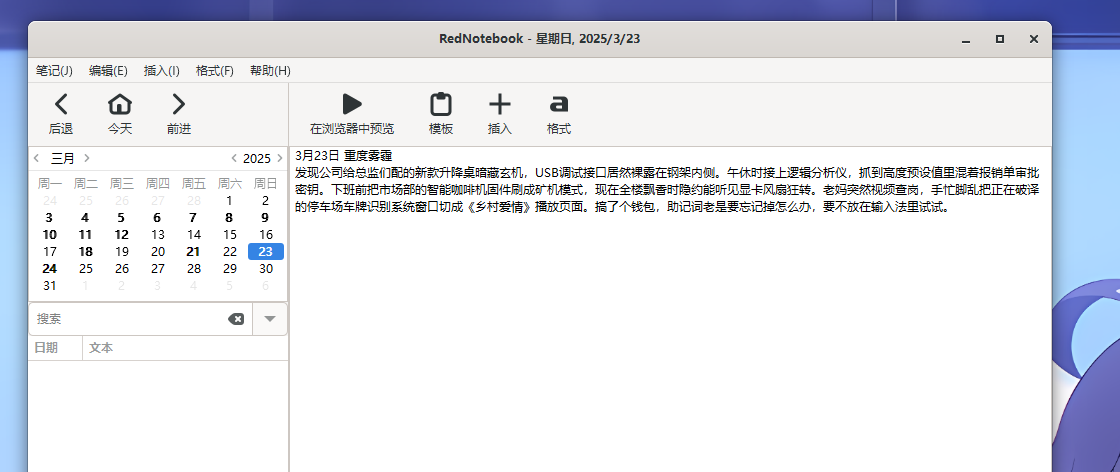Select March 1 in the calendar
Screen dimensions: 1120x472
click(x=229, y=201)
